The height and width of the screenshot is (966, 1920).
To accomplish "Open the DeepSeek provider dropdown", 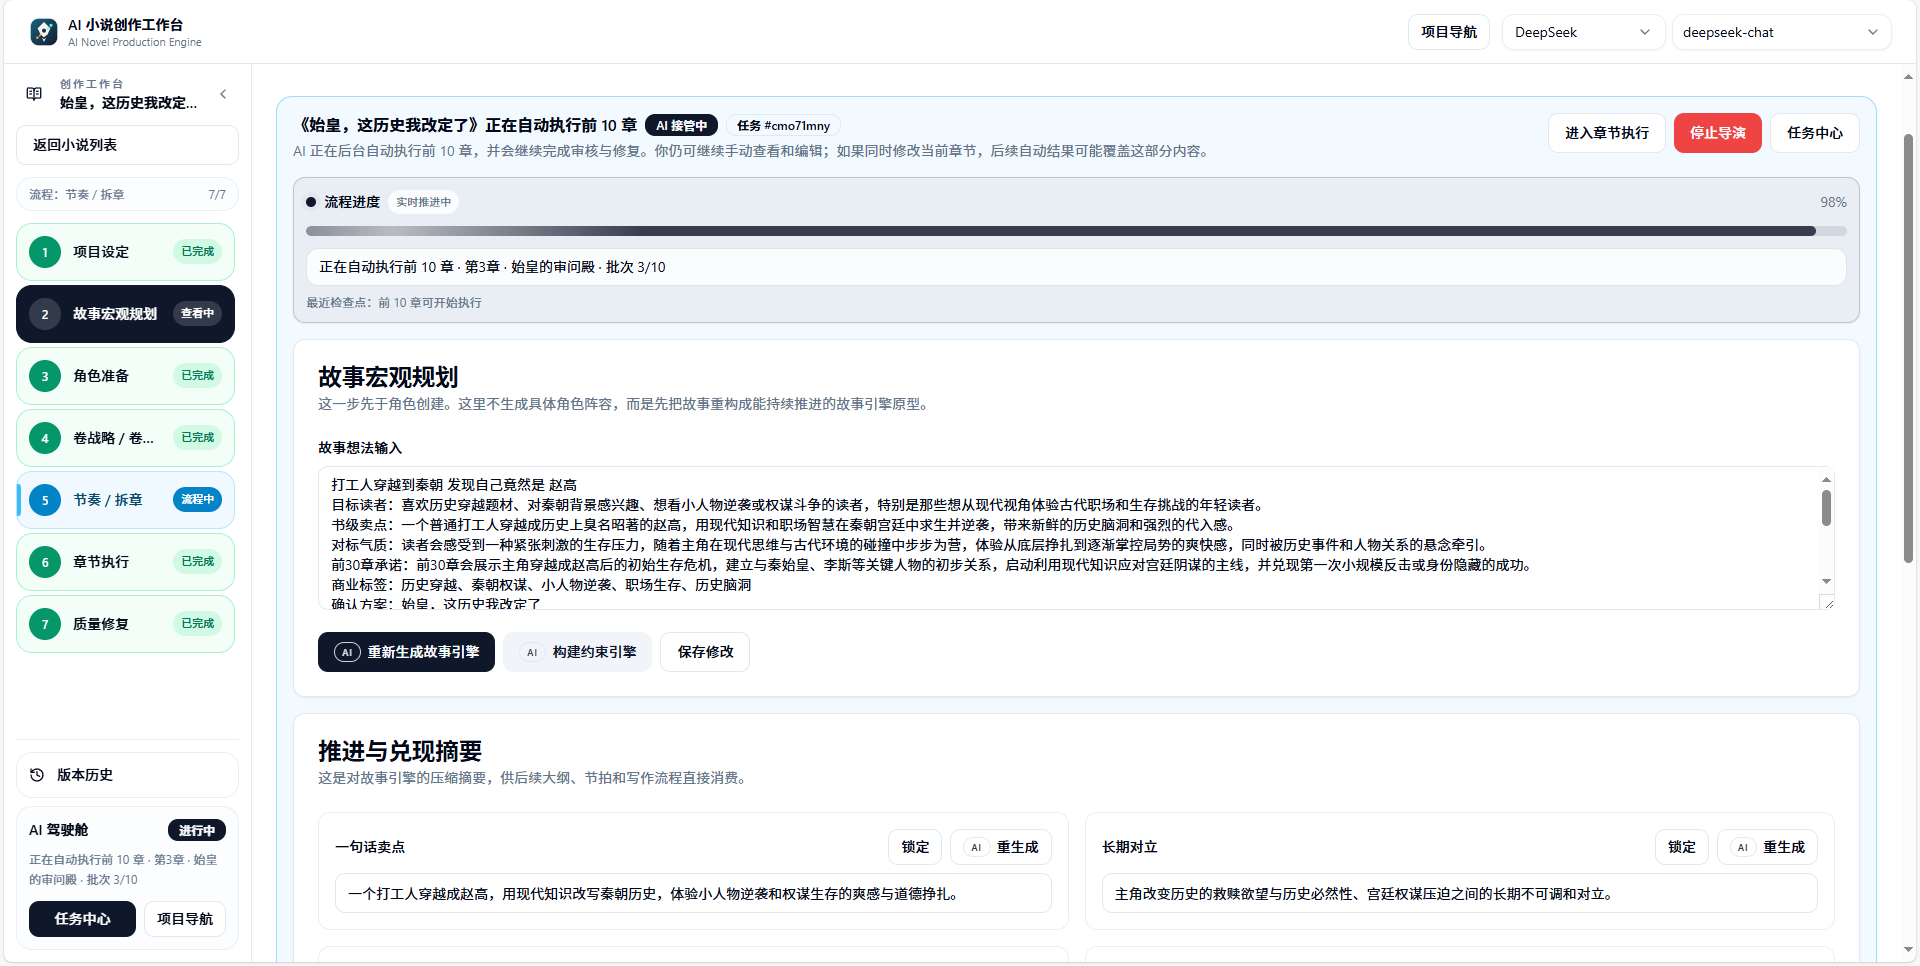I will click(1582, 31).
